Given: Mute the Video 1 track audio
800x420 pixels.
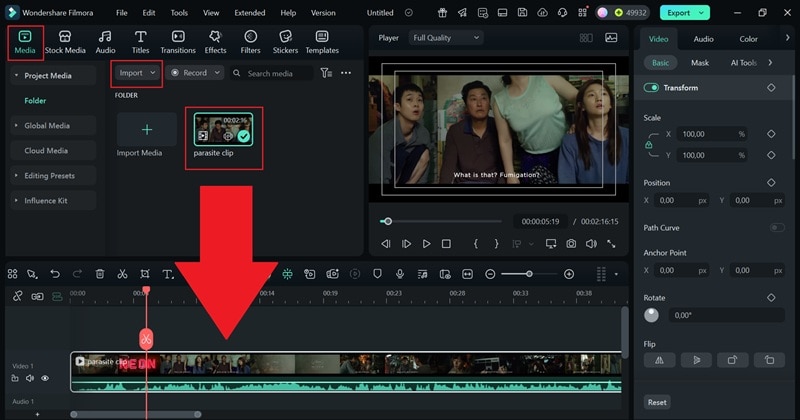Looking at the screenshot, I should point(30,378).
